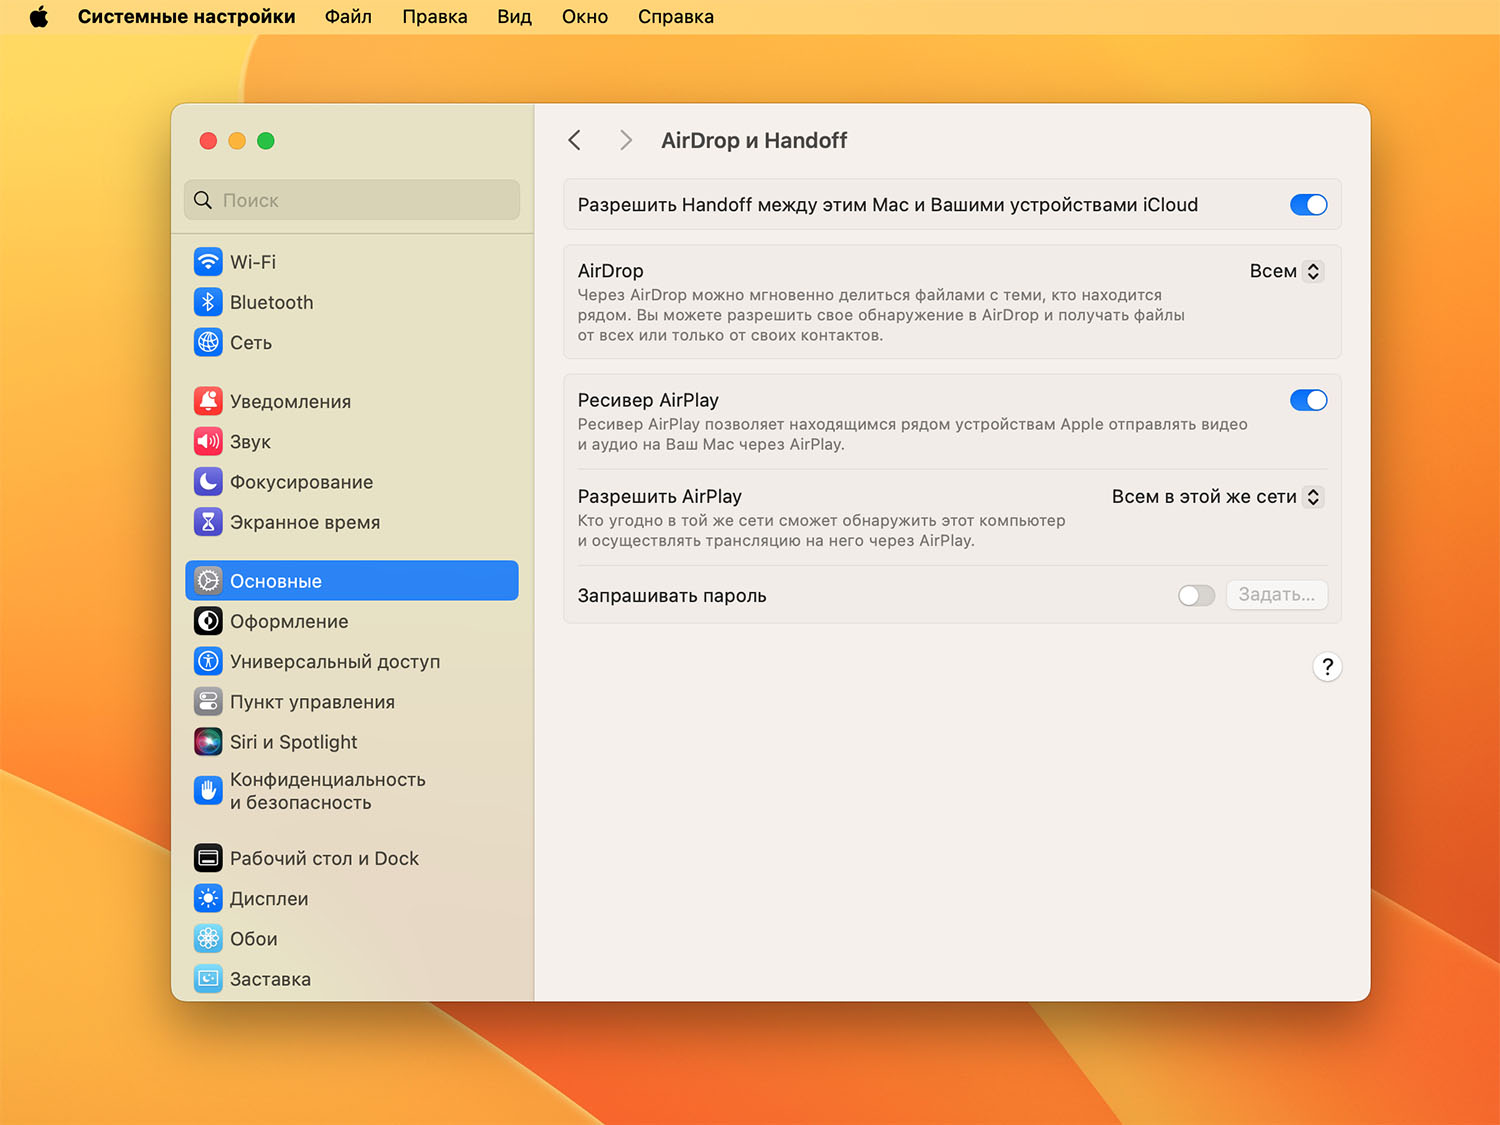Image resolution: width=1500 pixels, height=1125 pixels.
Task: Turn off Ресивер AirPlay toggle
Action: (x=1308, y=400)
